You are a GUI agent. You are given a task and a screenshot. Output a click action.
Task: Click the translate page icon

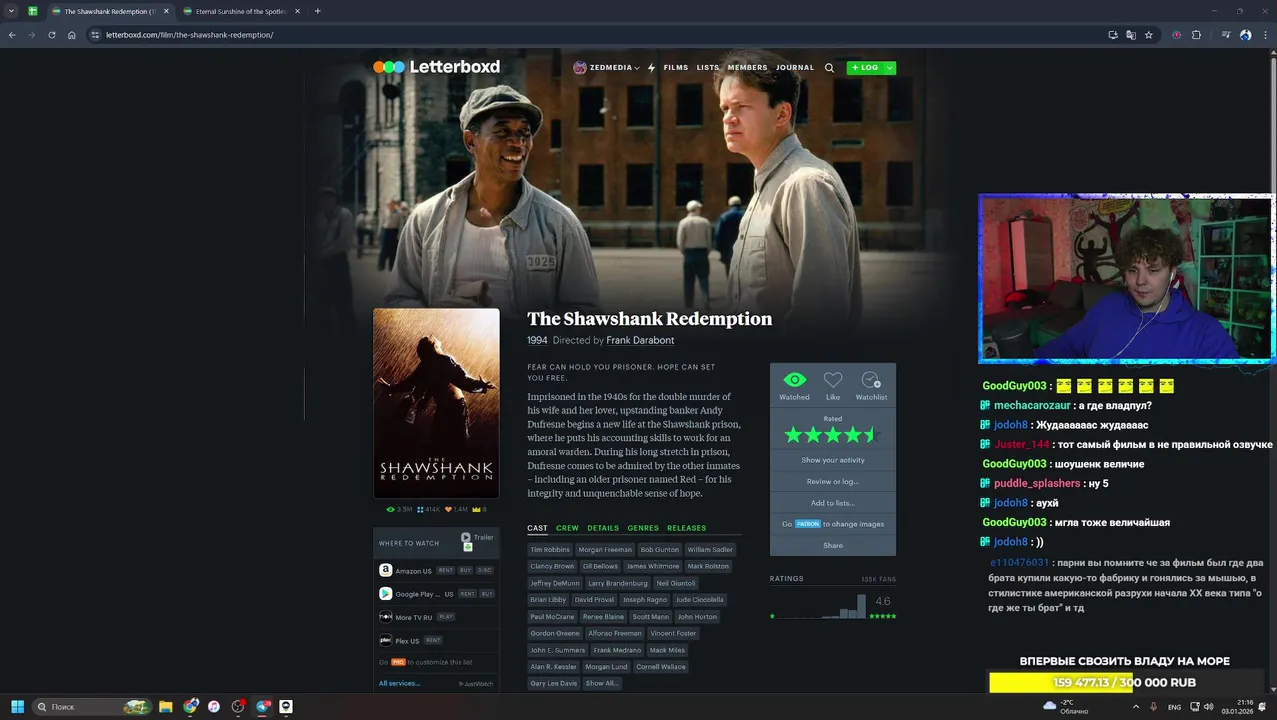coord(1131,35)
